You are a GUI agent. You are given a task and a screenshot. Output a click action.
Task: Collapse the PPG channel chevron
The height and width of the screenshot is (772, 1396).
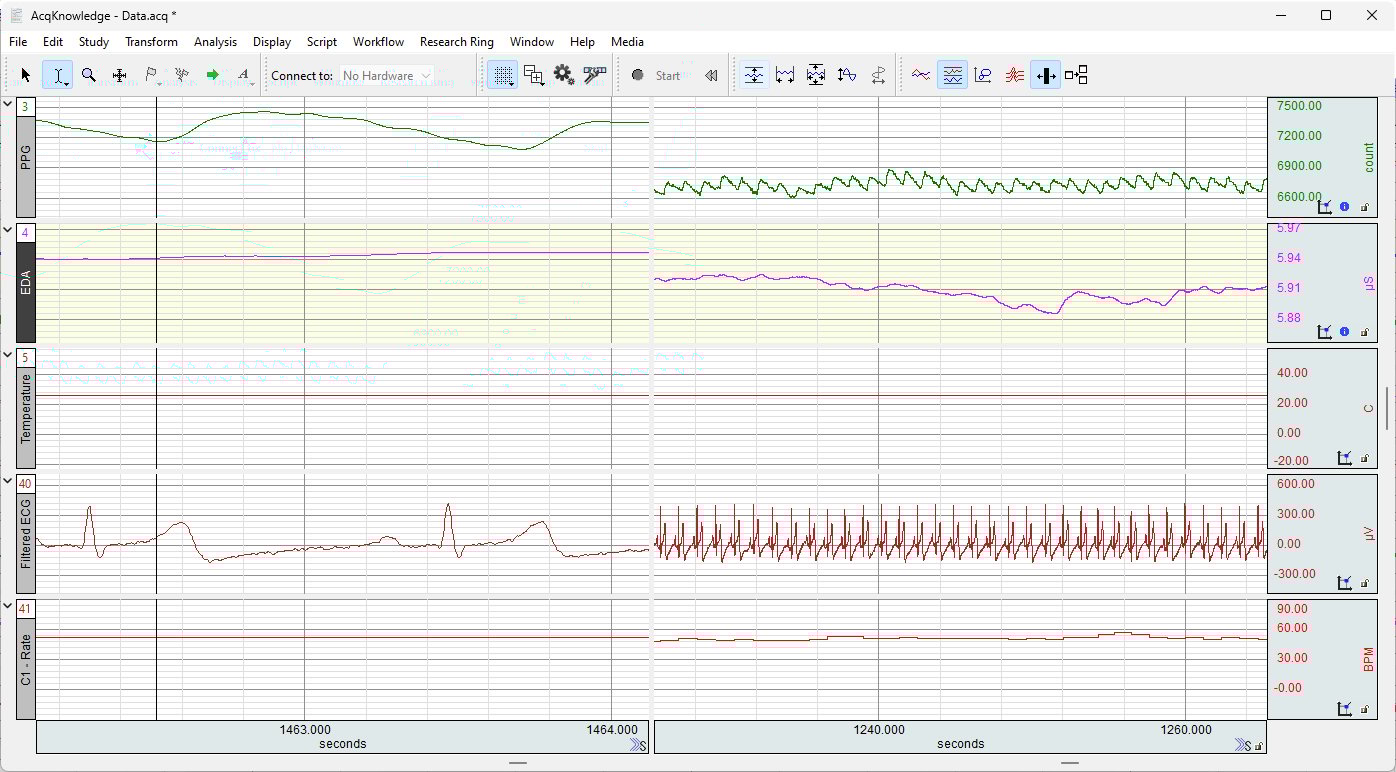[8, 104]
